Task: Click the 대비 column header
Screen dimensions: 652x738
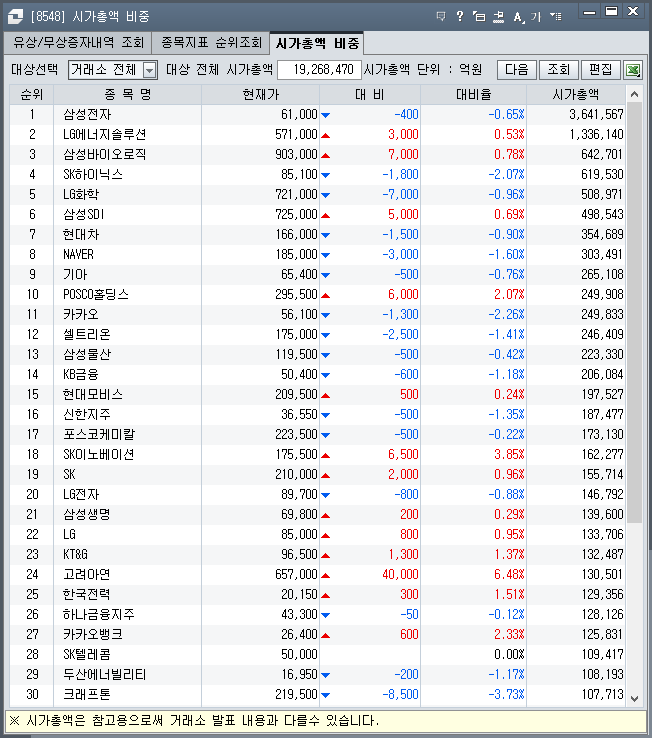Action: 370,95
